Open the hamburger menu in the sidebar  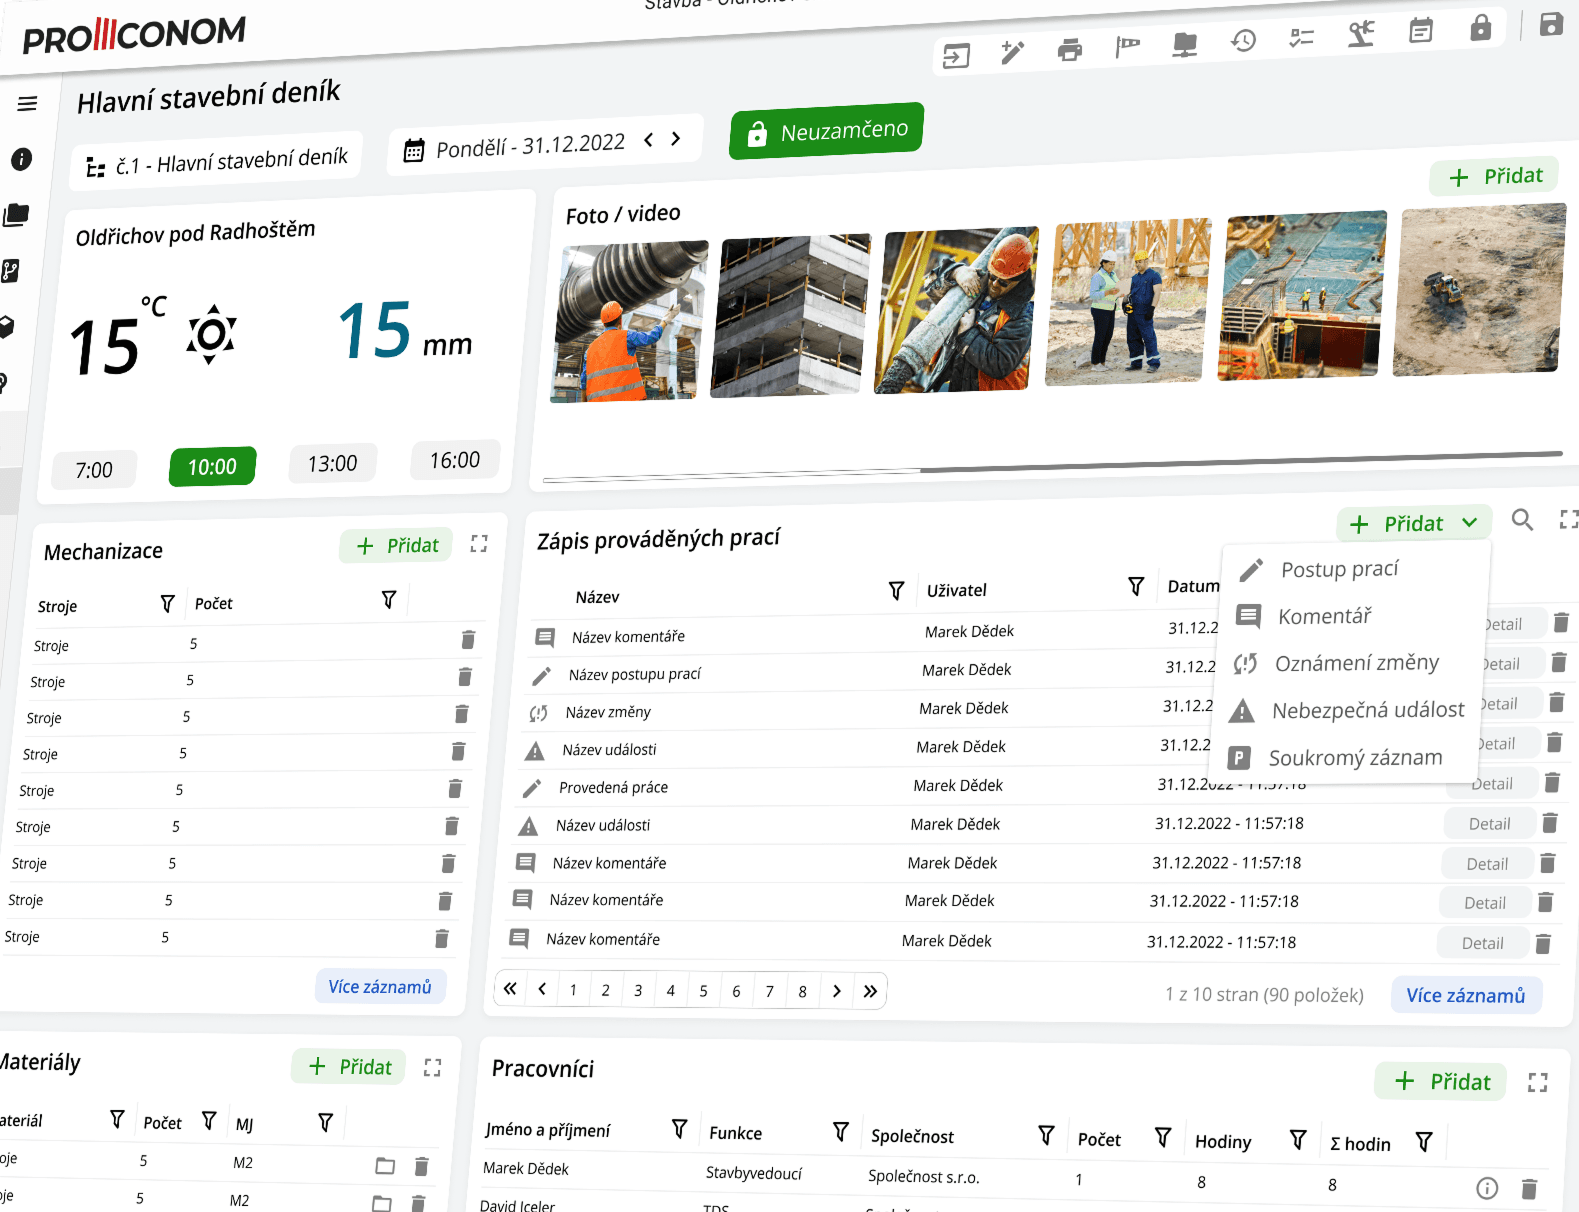[x=27, y=104]
